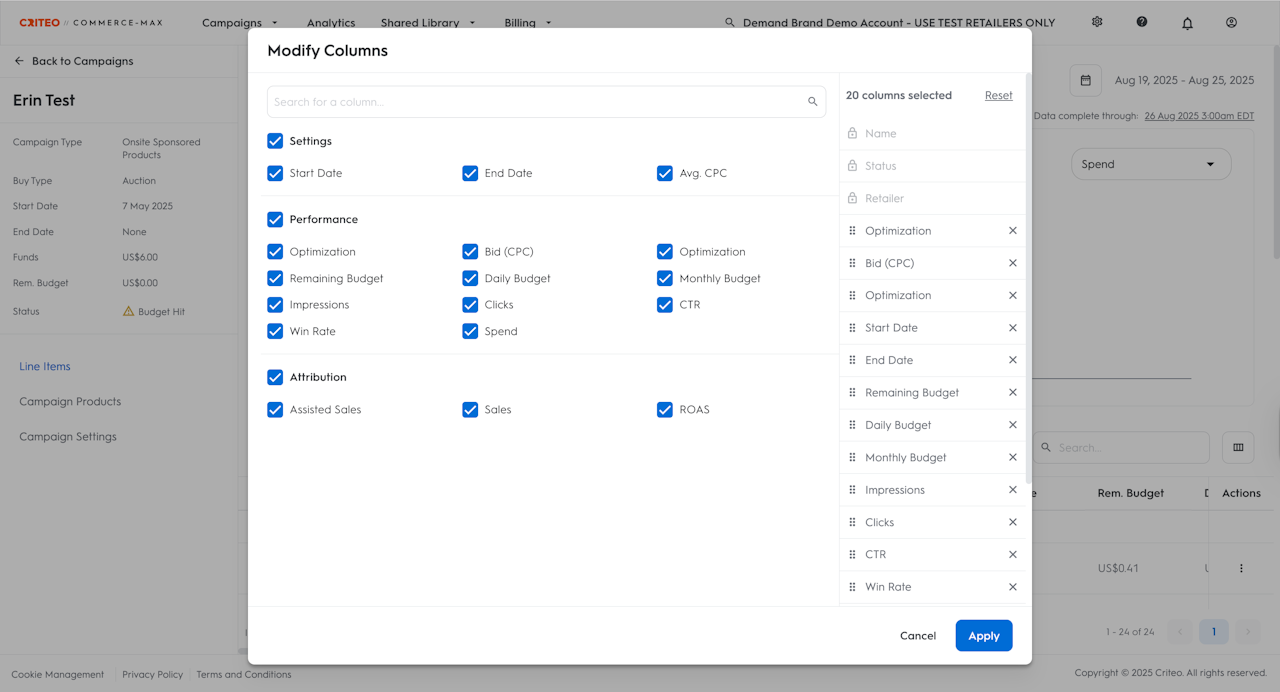Uncheck the Win Rate checkbox
Image resolution: width=1280 pixels, height=692 pixels.
[275, 331]
